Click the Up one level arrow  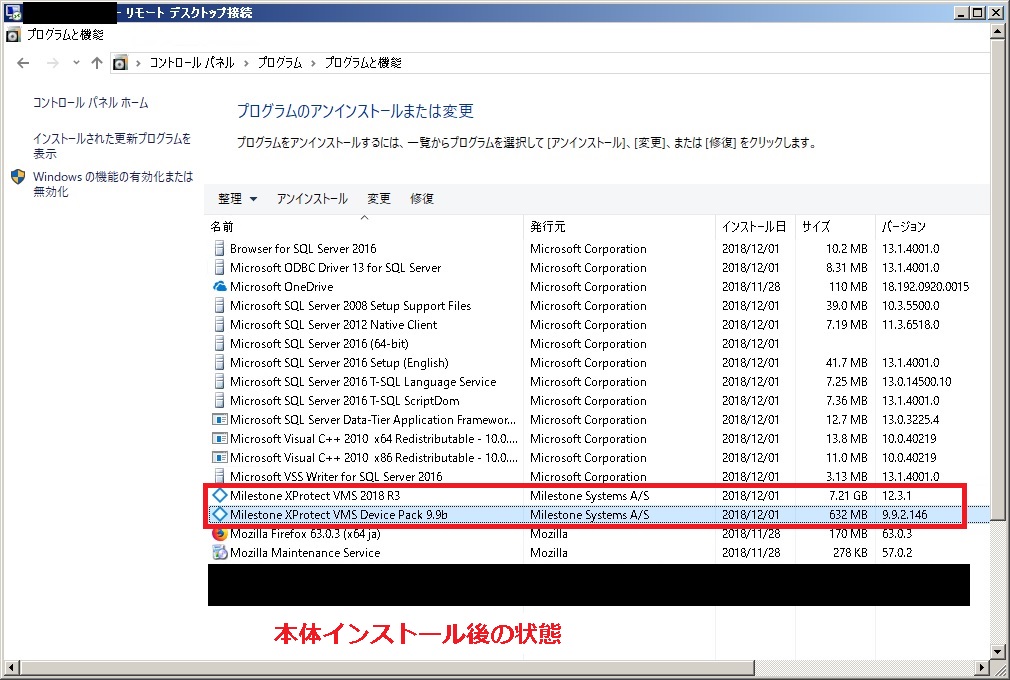pos(97,63)
